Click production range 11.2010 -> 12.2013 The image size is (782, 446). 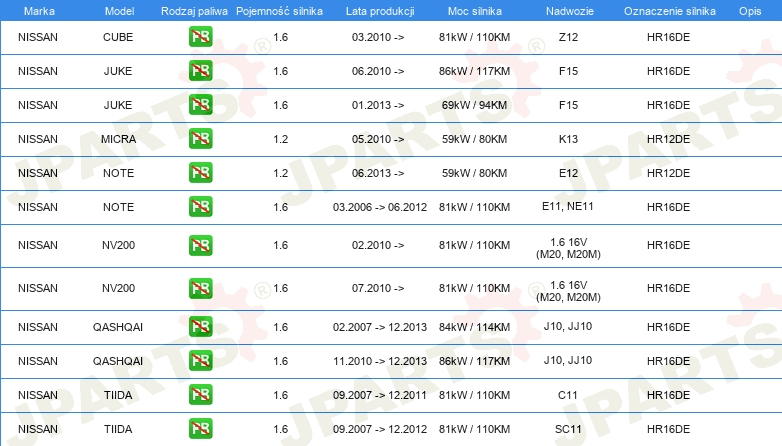click(380, 361)
